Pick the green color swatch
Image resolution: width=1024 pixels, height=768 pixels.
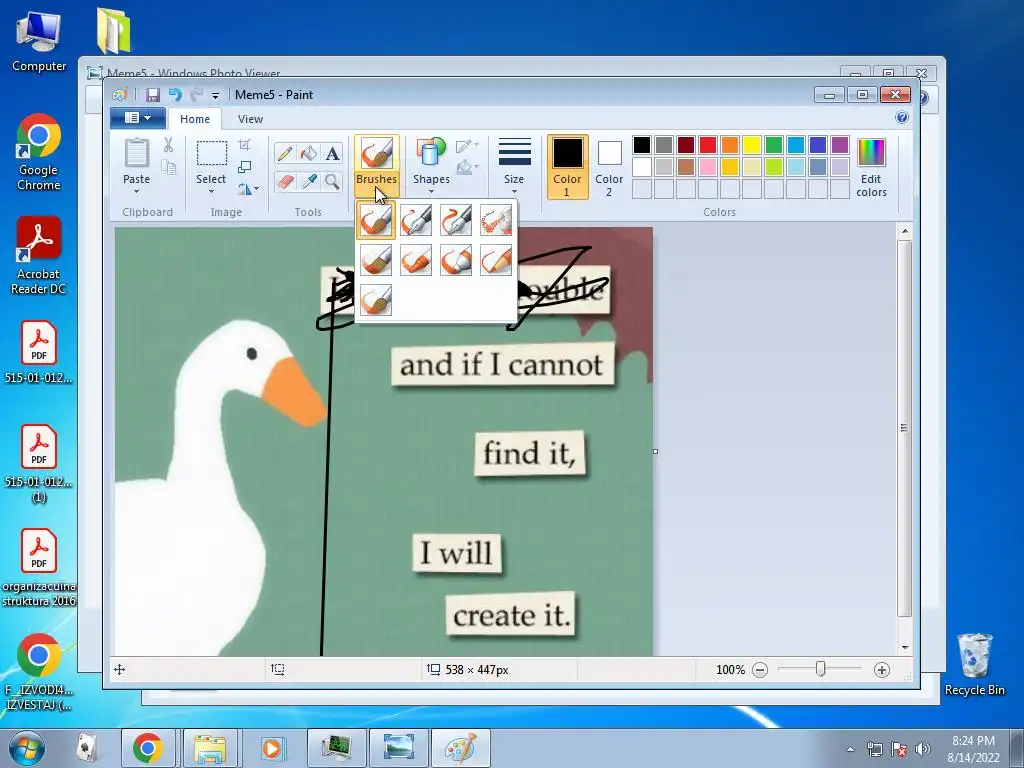(x=774, y=144)
